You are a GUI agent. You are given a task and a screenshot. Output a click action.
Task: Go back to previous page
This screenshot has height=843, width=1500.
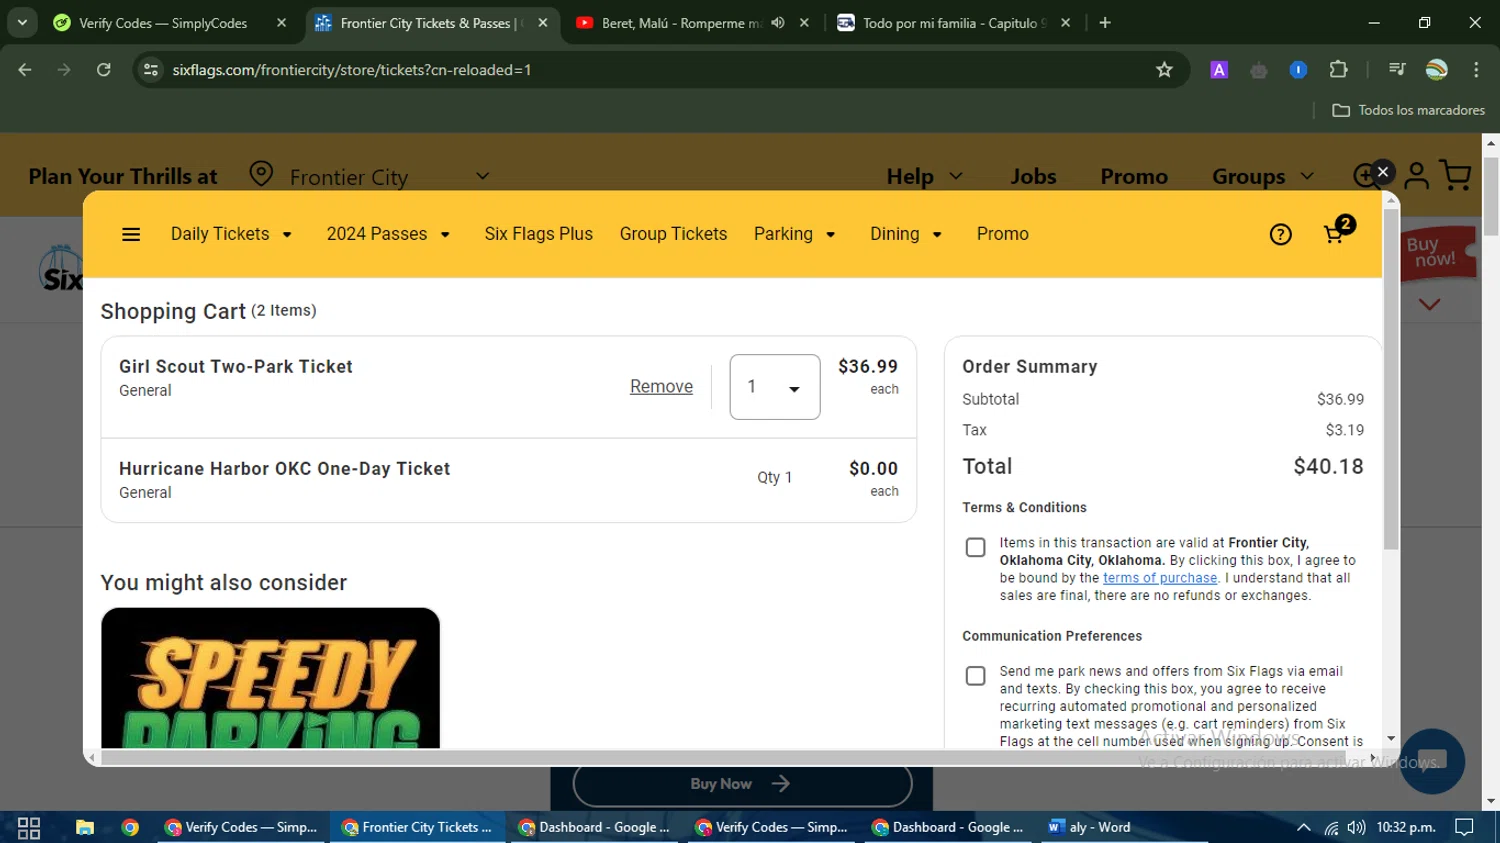click(25, 70)
